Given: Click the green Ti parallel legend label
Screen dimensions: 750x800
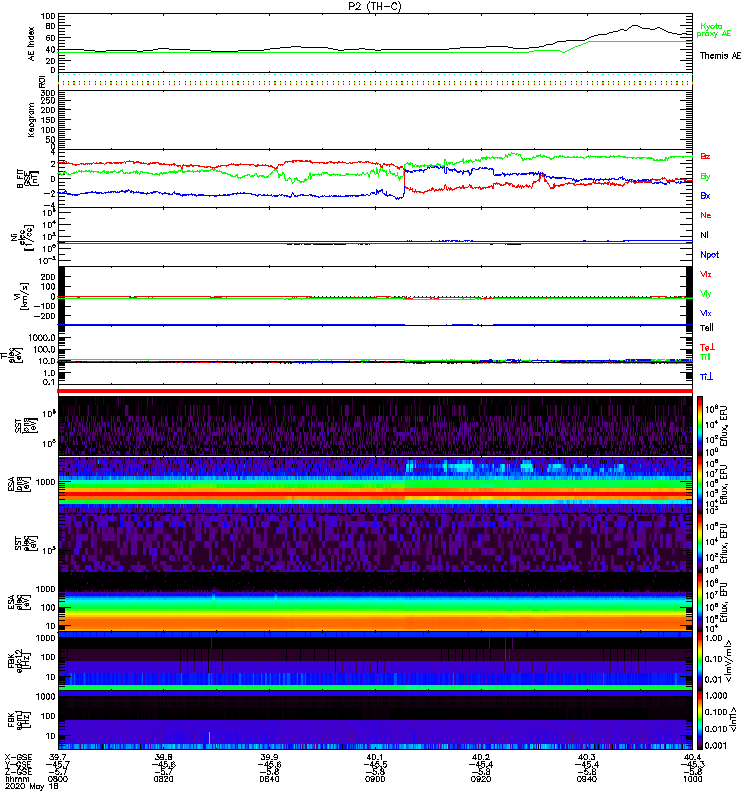Looking at the screenshot, I should tap(705, 357).
